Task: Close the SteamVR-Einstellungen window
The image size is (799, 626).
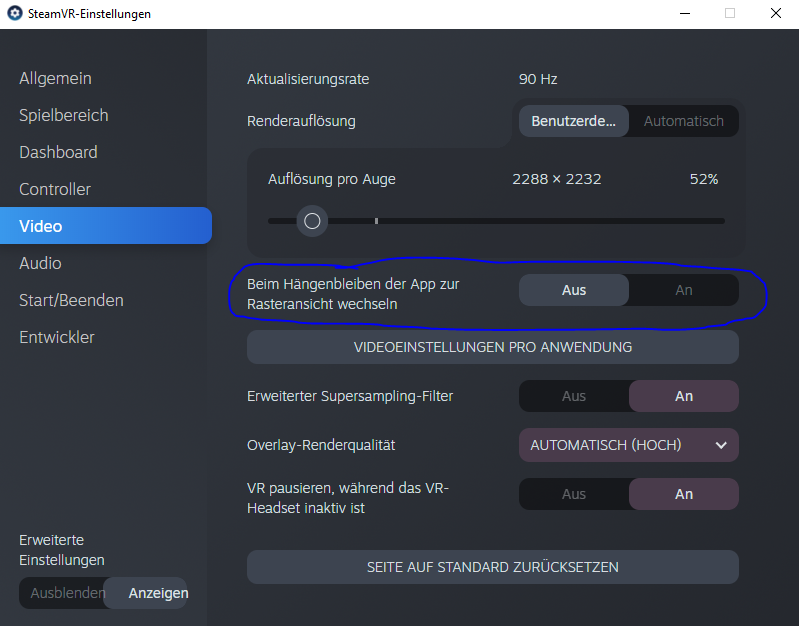Action: click(776, 13)
